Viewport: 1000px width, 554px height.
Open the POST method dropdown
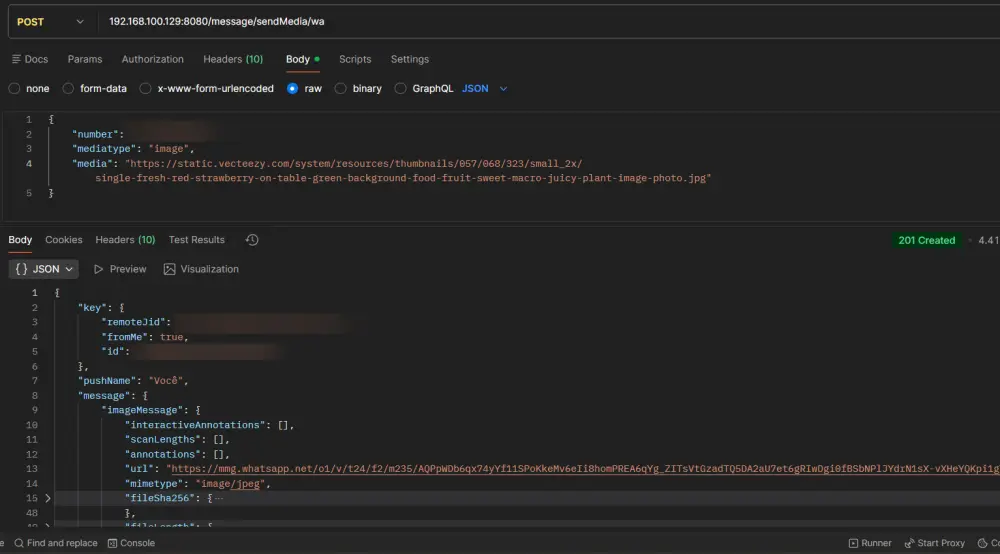pos(50,22)
